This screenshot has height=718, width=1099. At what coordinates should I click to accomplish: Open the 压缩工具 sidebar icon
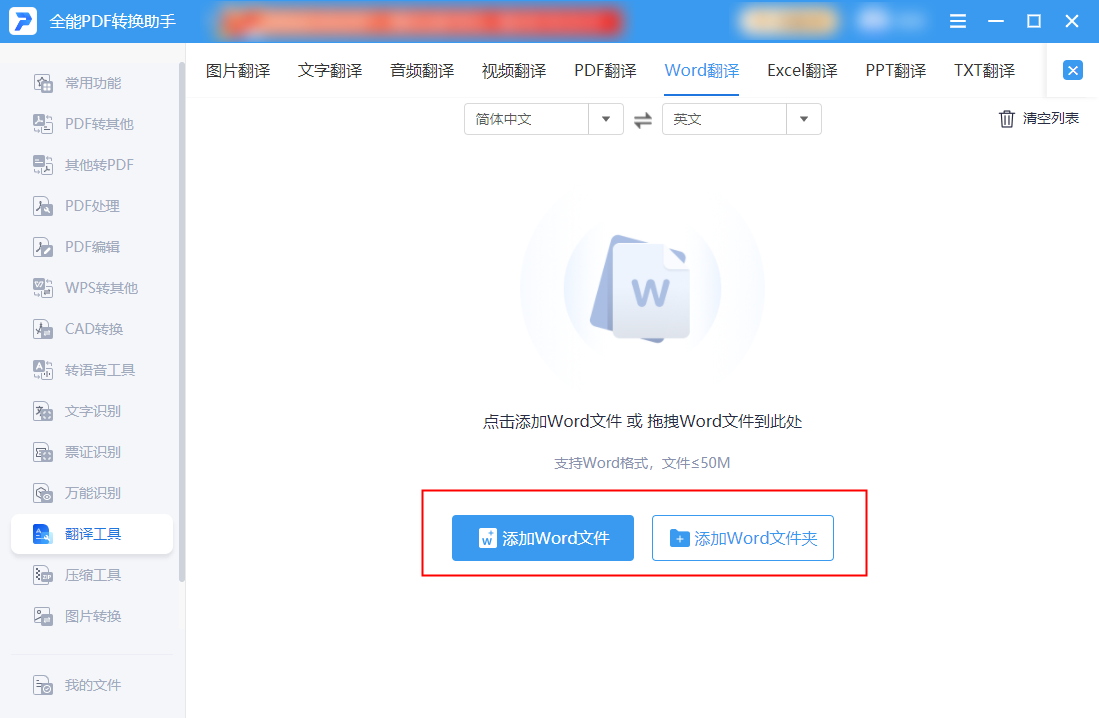coord(43,575)
